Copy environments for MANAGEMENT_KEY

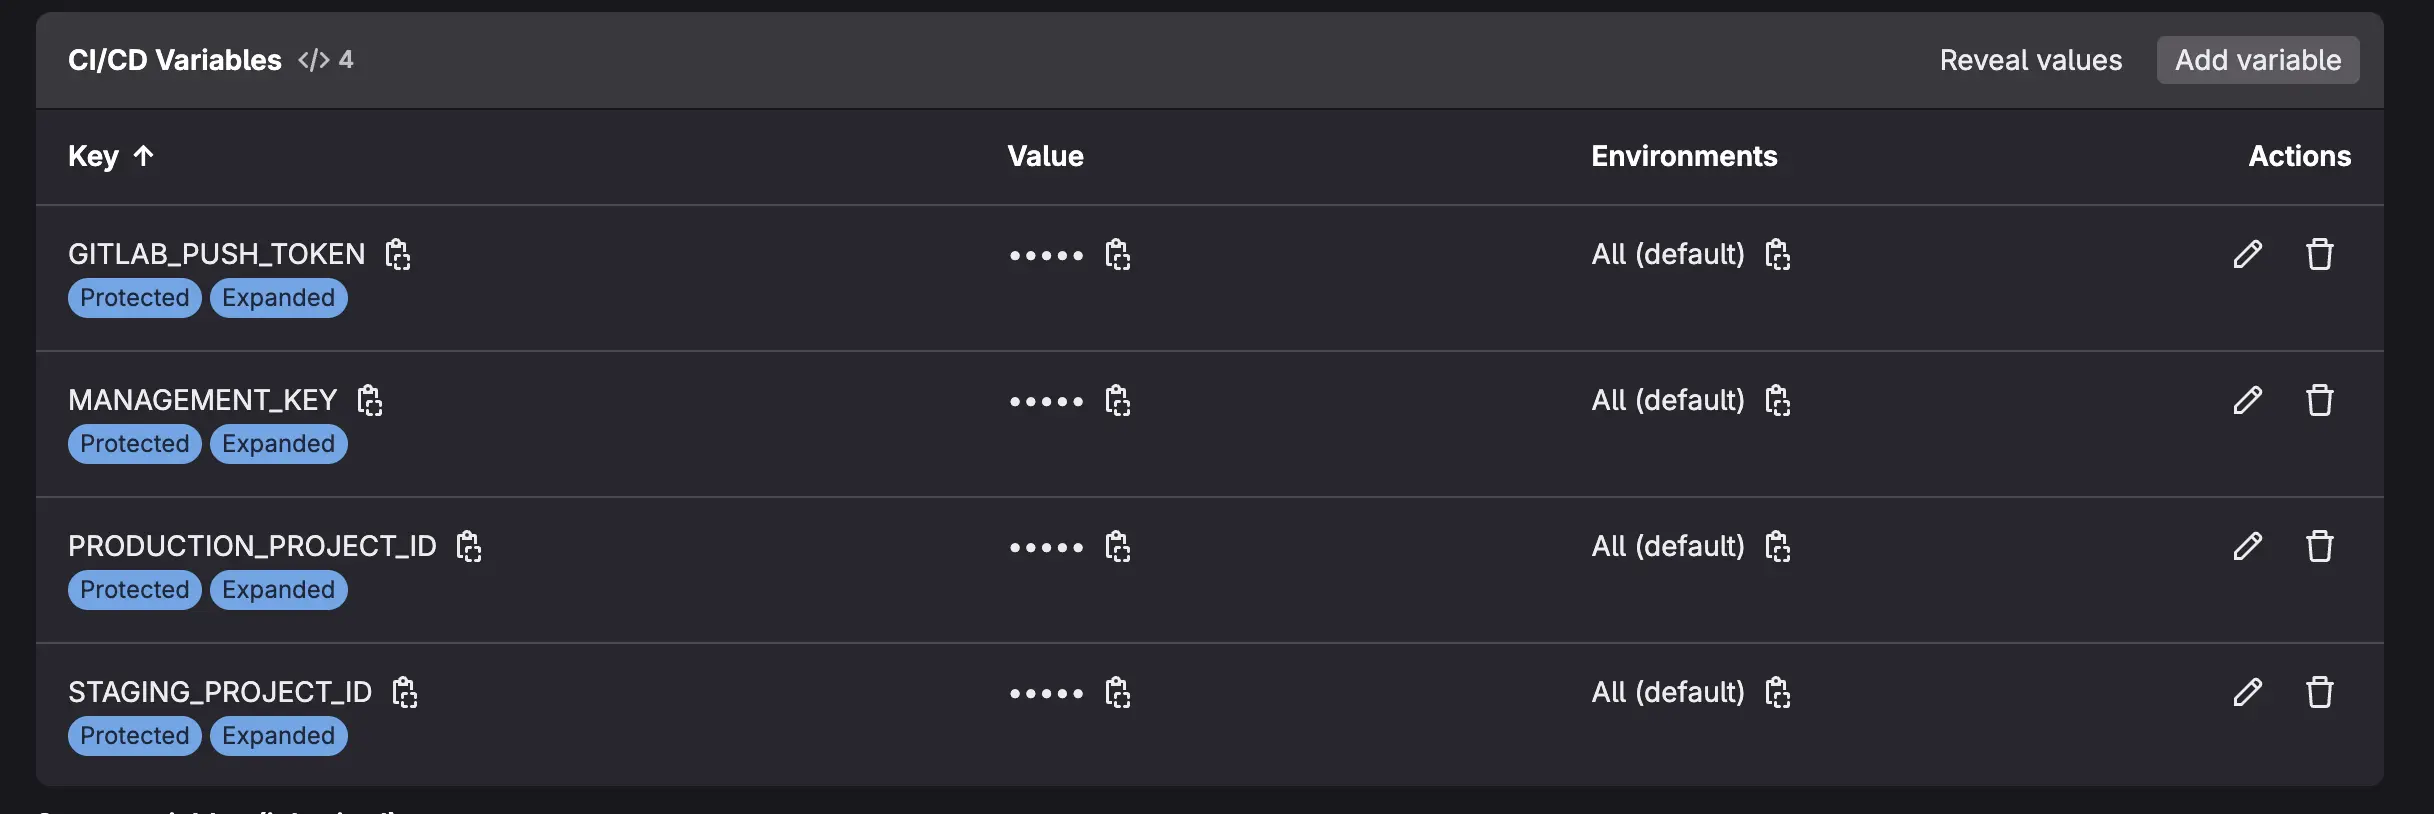coord(1778,400)
